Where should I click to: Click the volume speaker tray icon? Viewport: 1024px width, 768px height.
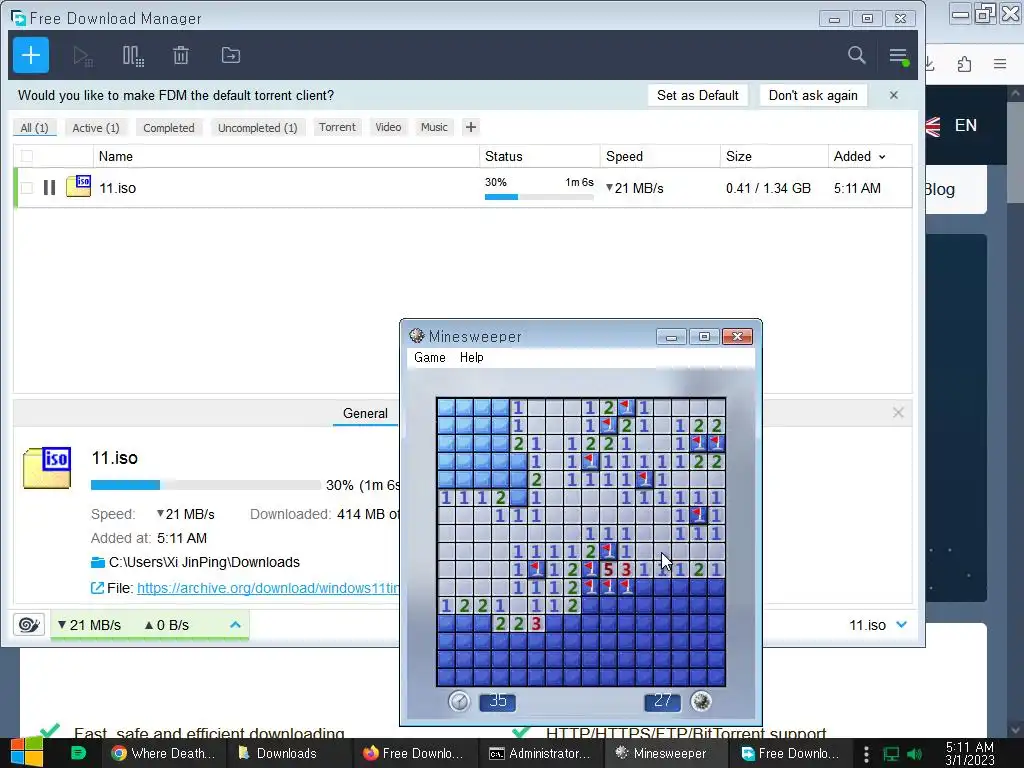tap(915, 754)
